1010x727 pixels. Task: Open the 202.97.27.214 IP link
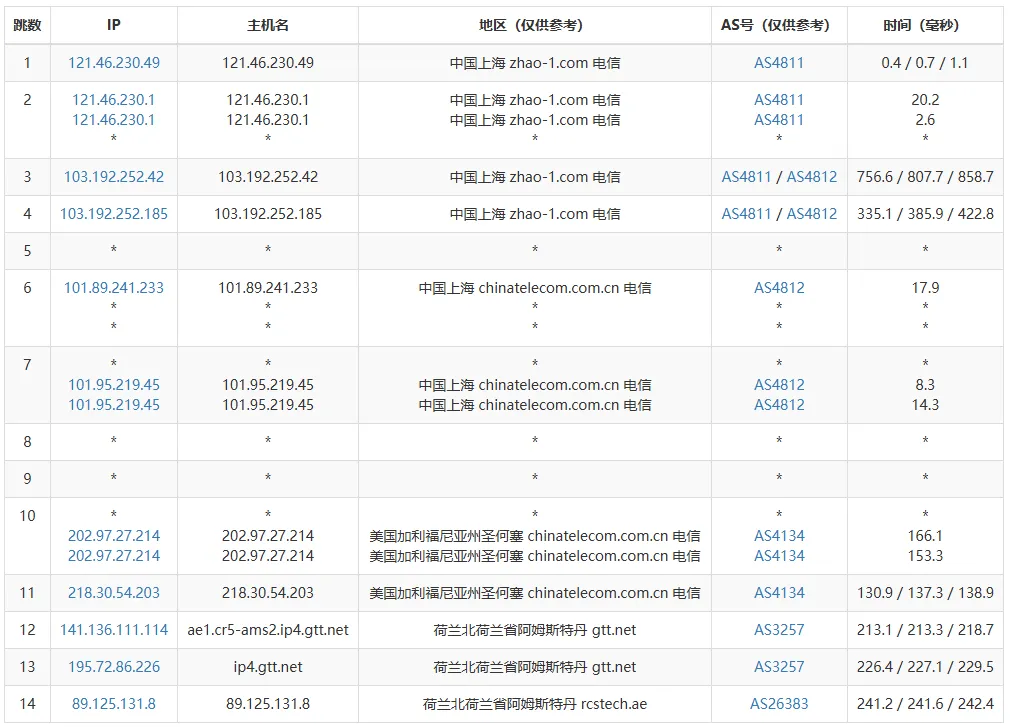pos(113,535)
